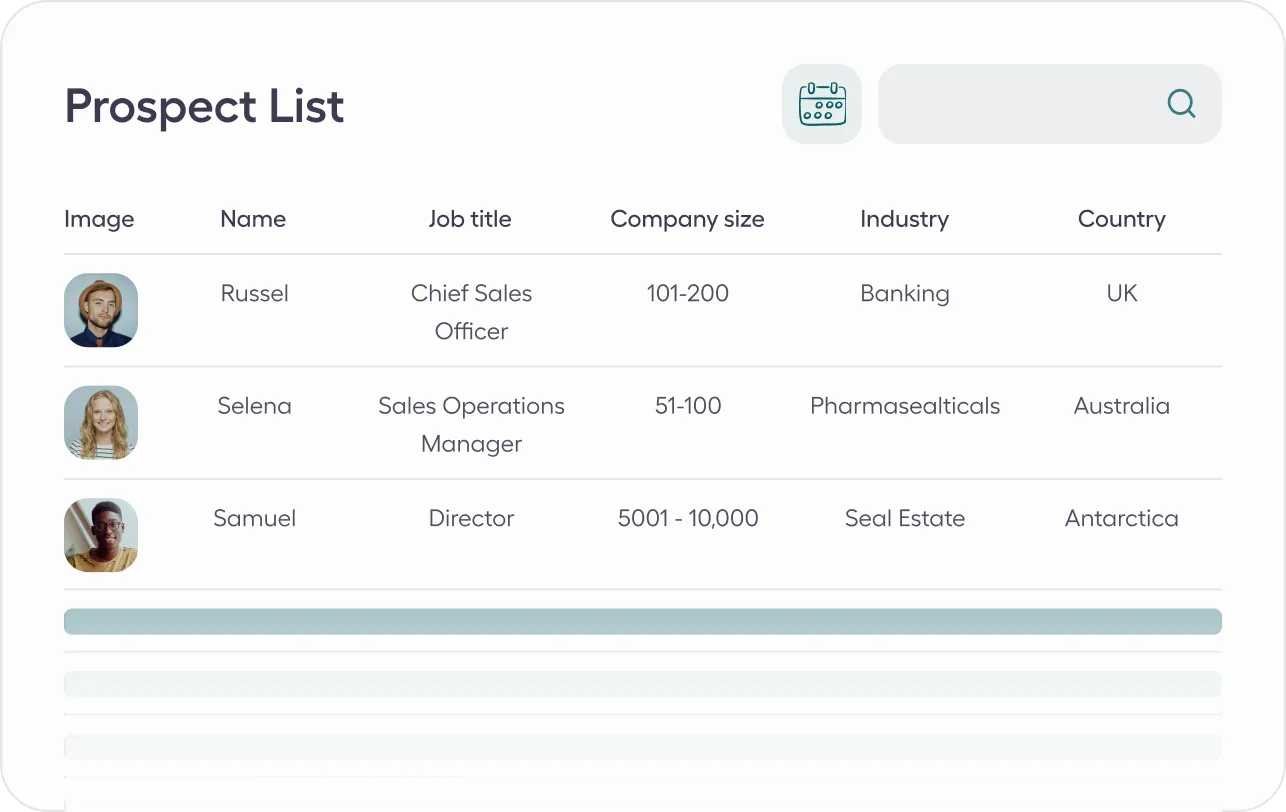Open the calendar date filter

[821, 103]
